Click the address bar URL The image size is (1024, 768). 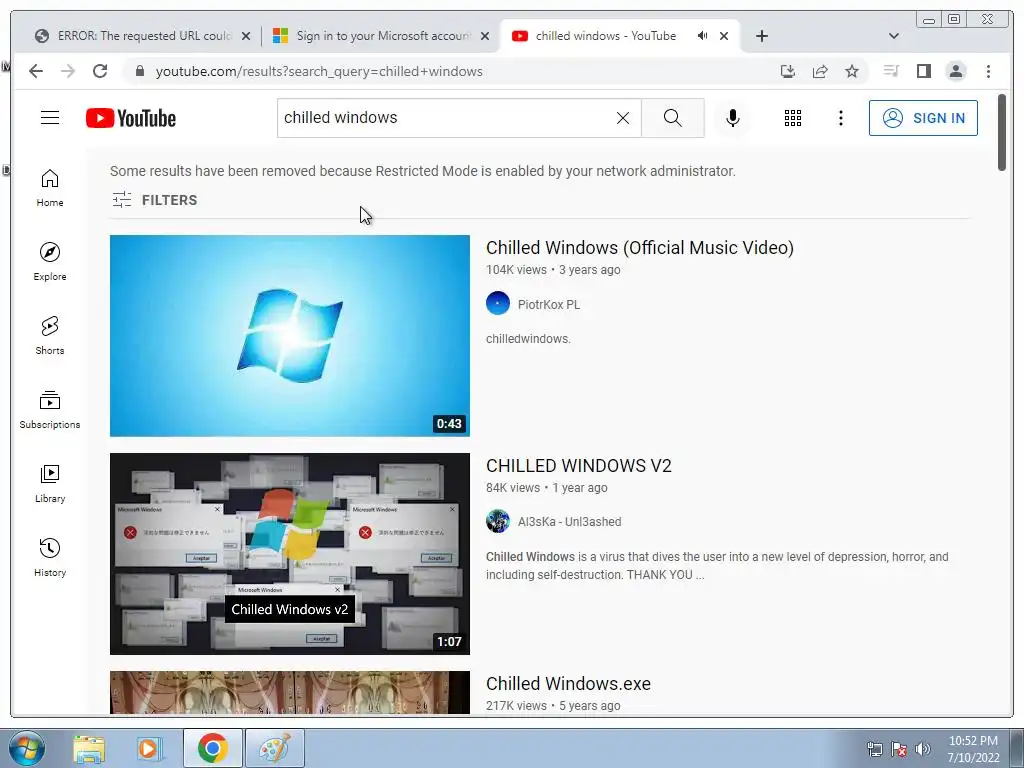[x=319, y=72]
